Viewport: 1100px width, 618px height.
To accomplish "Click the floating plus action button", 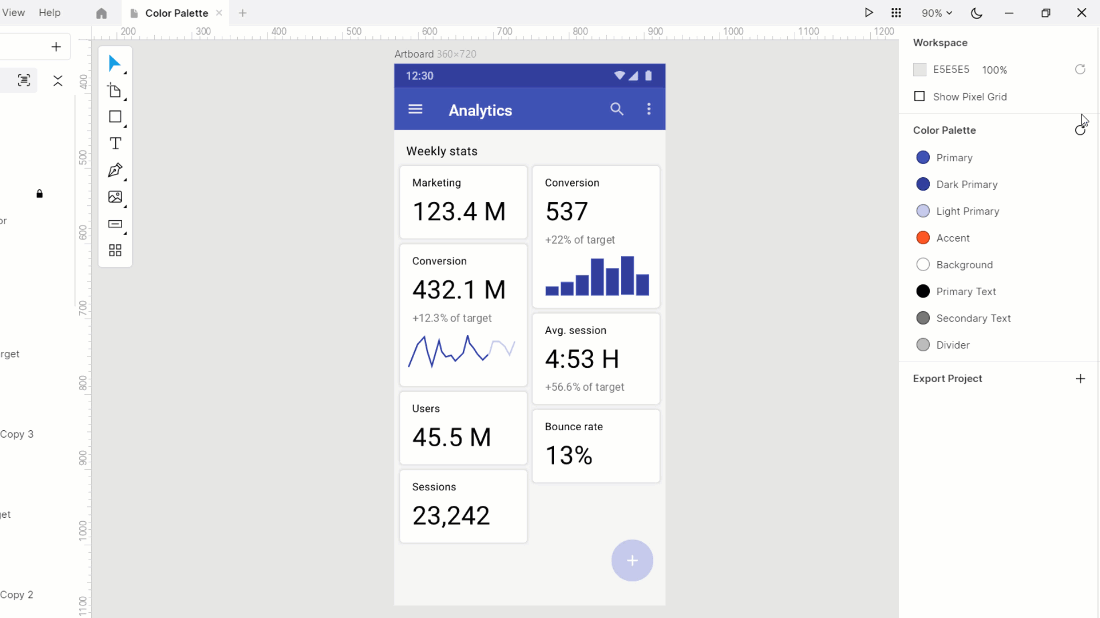I will (x=632, y=560).
